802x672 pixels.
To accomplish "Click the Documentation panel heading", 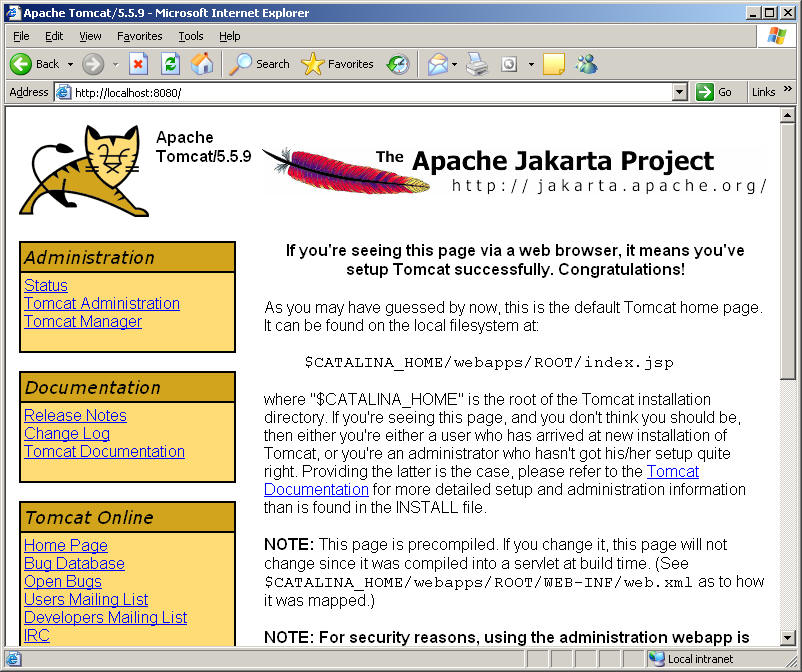I will tap(127, 387).
